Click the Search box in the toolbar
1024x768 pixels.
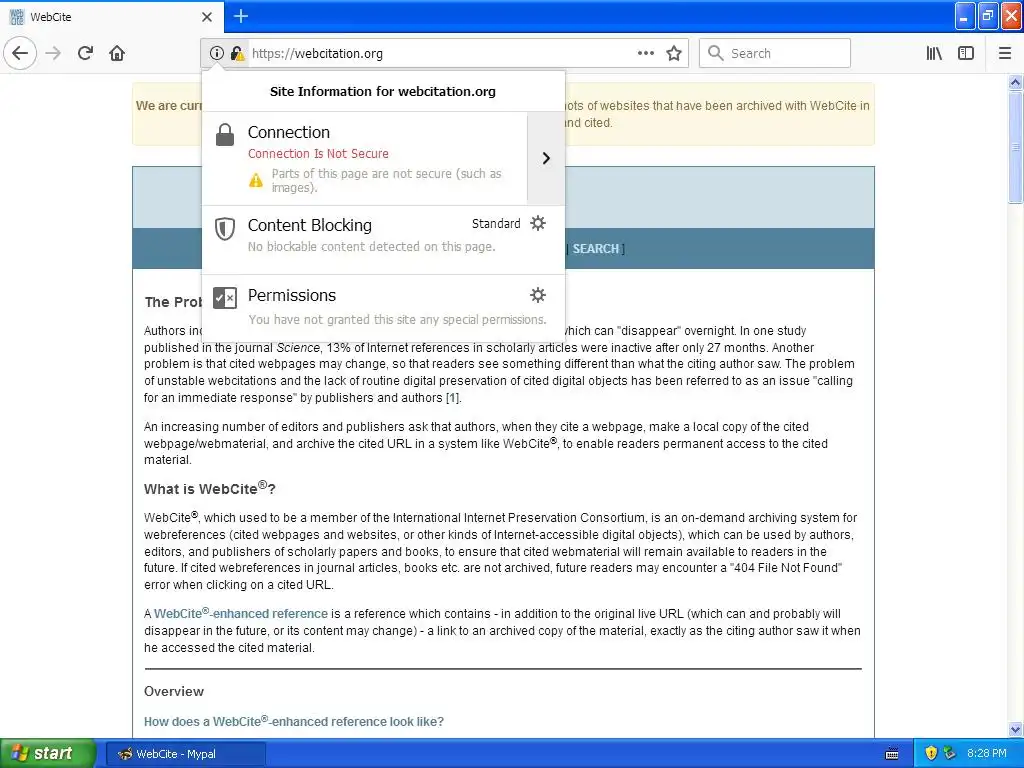point(775,53)
